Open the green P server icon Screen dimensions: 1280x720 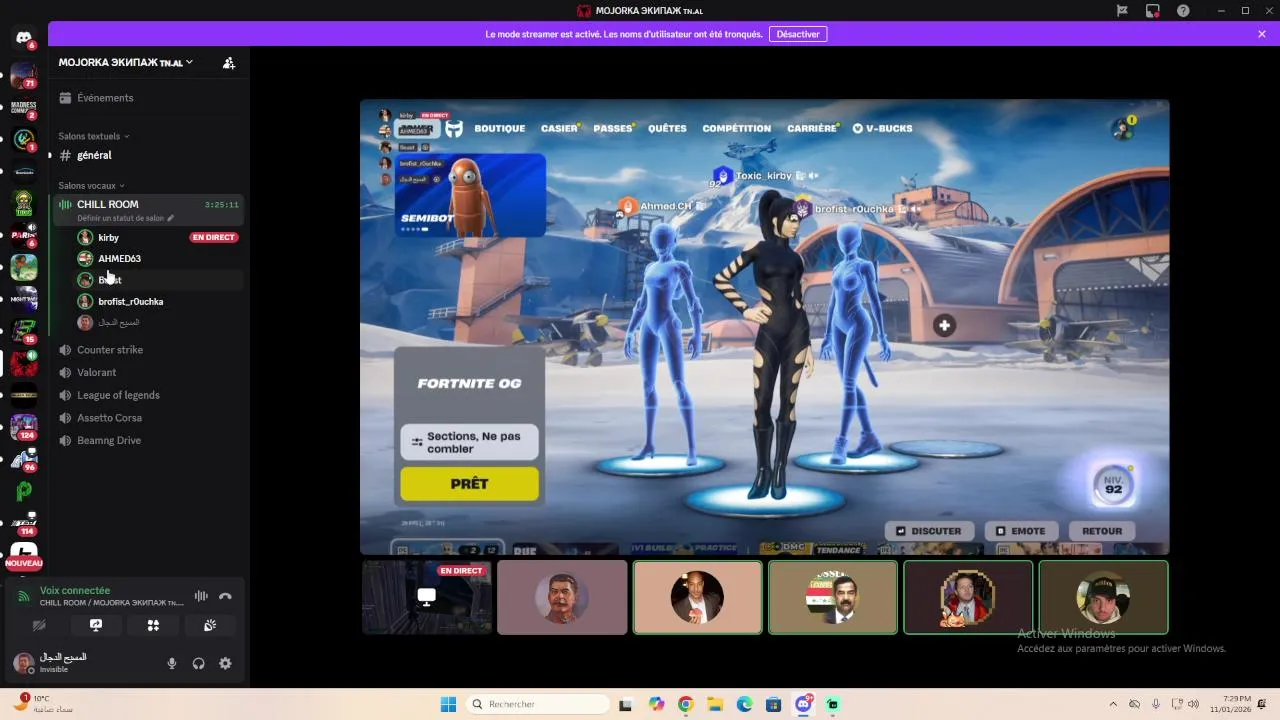24,491
